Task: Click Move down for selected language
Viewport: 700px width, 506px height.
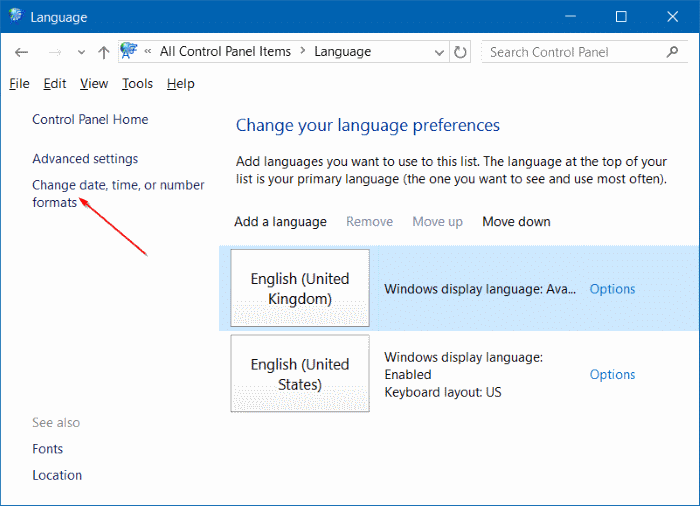Action: [516, 221]
